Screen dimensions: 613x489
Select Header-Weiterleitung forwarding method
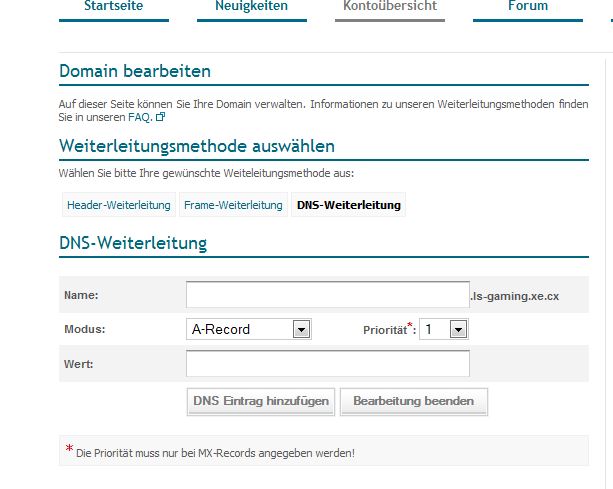tap(118, 205)
